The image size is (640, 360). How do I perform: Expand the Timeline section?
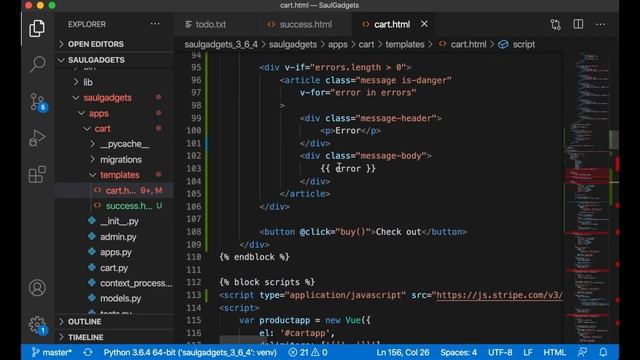pyautogui.click(x=114, y=337)
